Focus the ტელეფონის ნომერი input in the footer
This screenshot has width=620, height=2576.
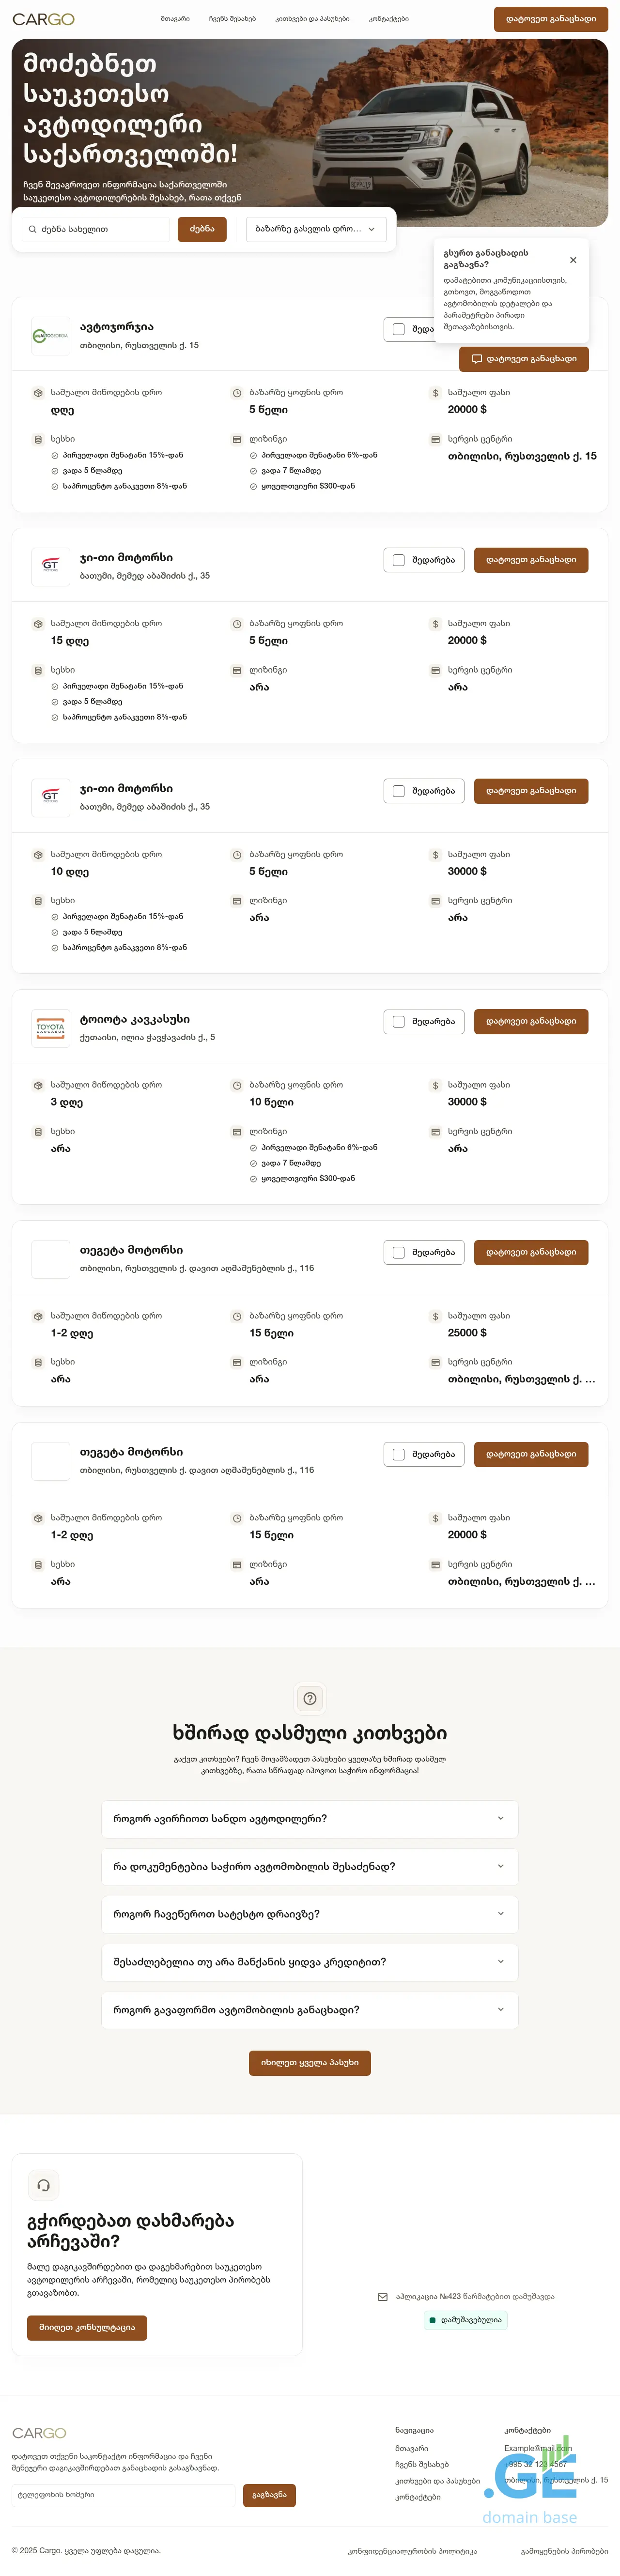point(124,2494)
